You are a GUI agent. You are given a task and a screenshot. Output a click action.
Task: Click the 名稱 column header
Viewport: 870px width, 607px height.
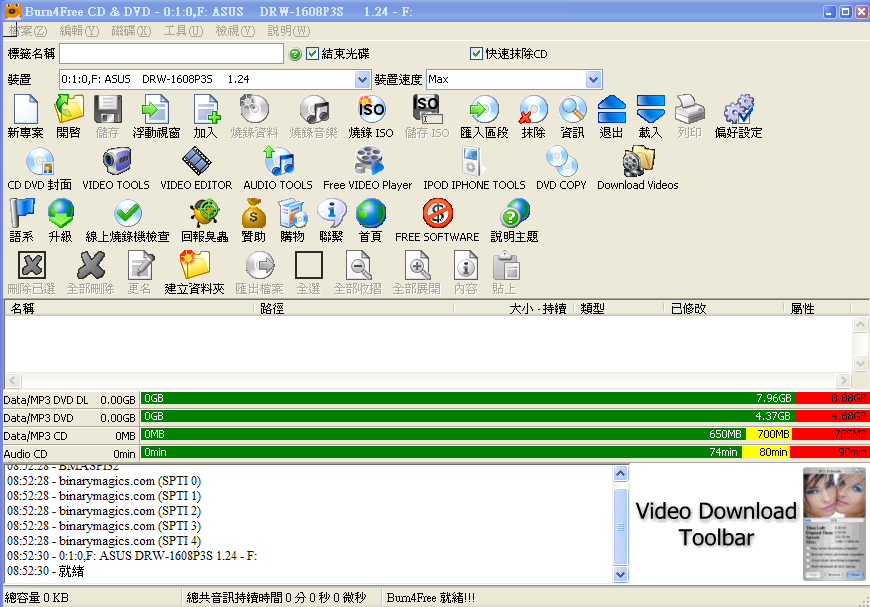(x=130, y=309)
